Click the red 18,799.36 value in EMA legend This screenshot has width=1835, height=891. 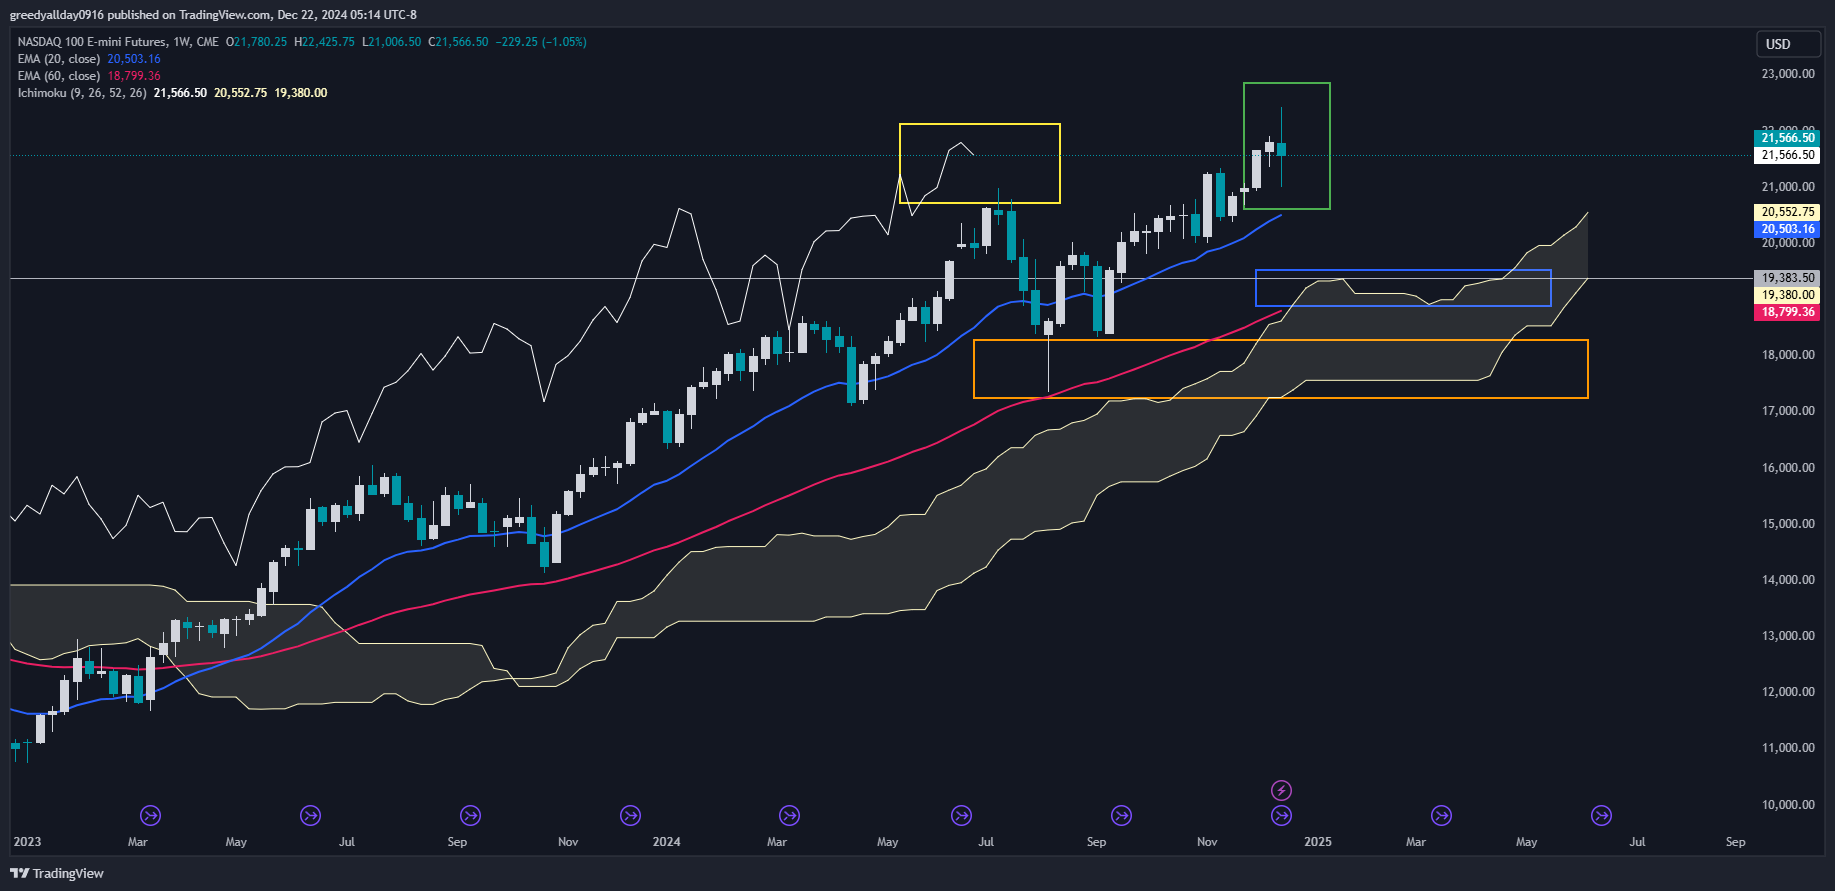point(134,76)
